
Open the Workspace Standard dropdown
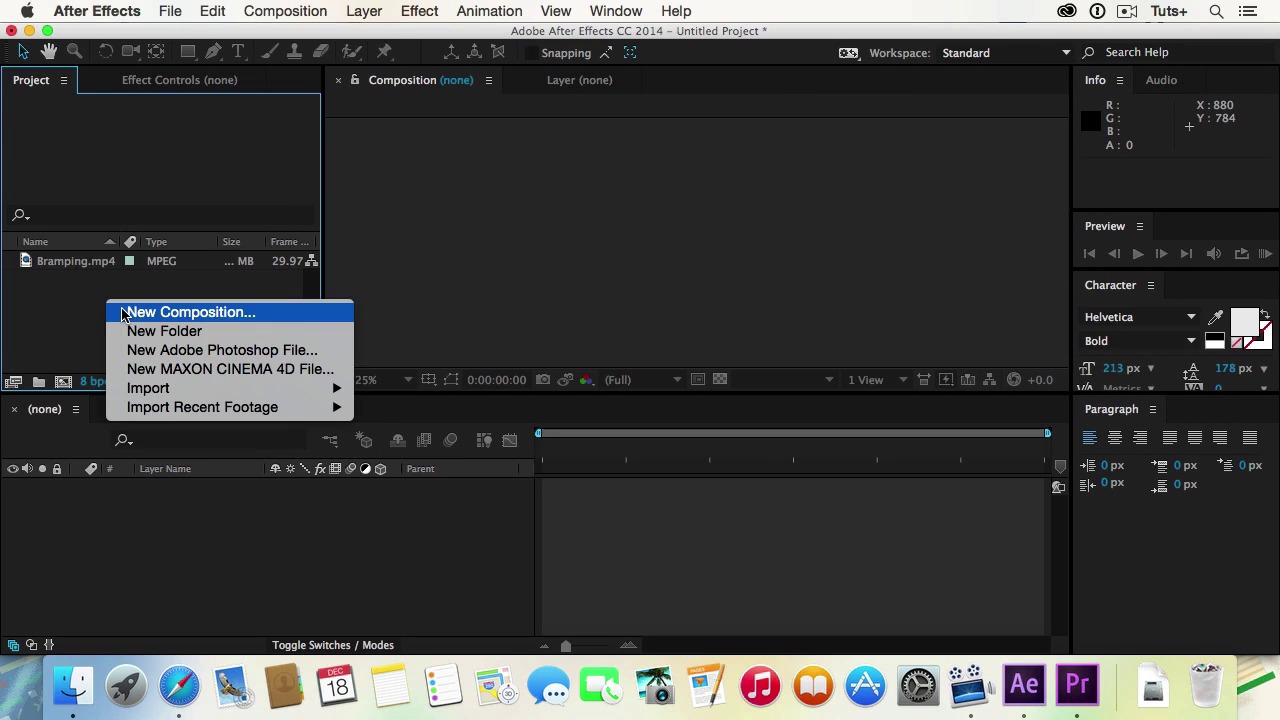(1004, 53)
